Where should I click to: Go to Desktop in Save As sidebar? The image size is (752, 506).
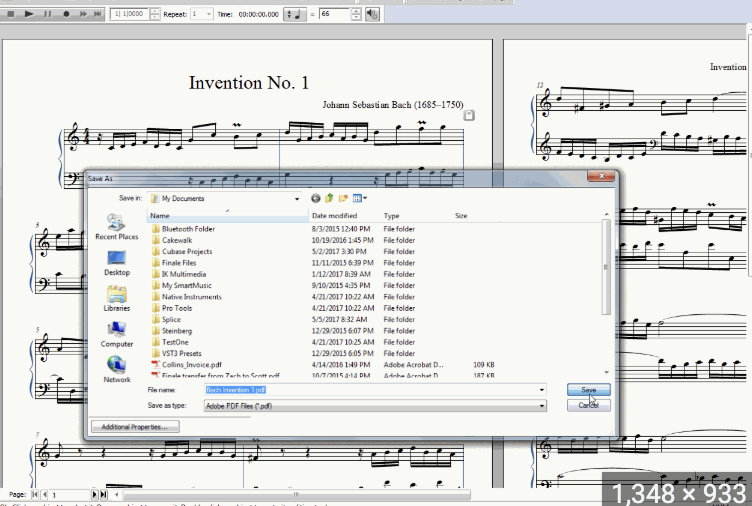(117, 263)
